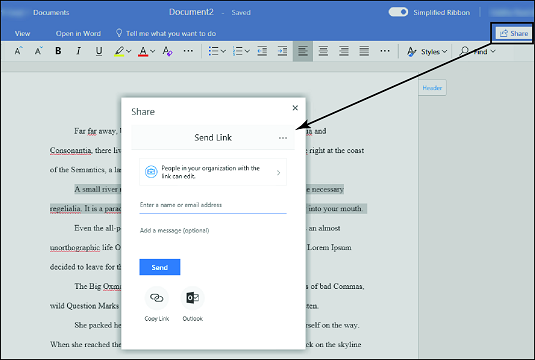Screen dimensions: 535x360
Task: Increase paragraph indent
Action: (283, 51)
